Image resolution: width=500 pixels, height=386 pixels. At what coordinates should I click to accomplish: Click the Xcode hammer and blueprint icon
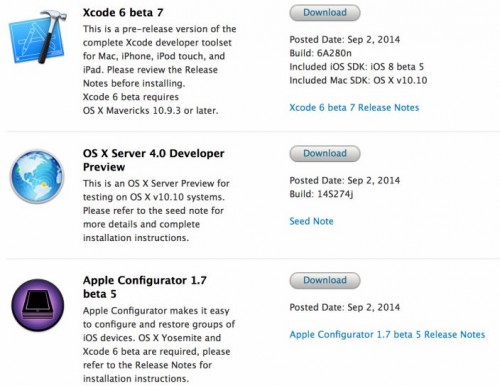point(37,37)
